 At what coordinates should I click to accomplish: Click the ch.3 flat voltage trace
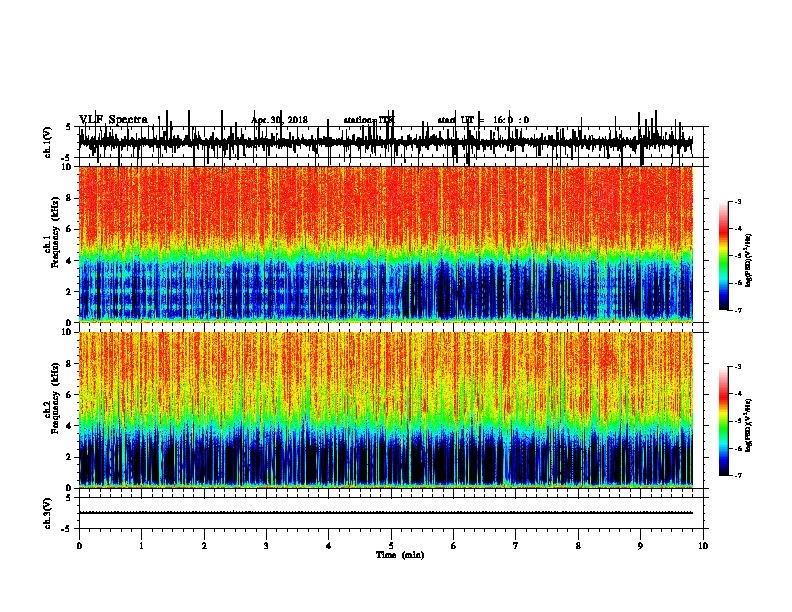point(386,513)
